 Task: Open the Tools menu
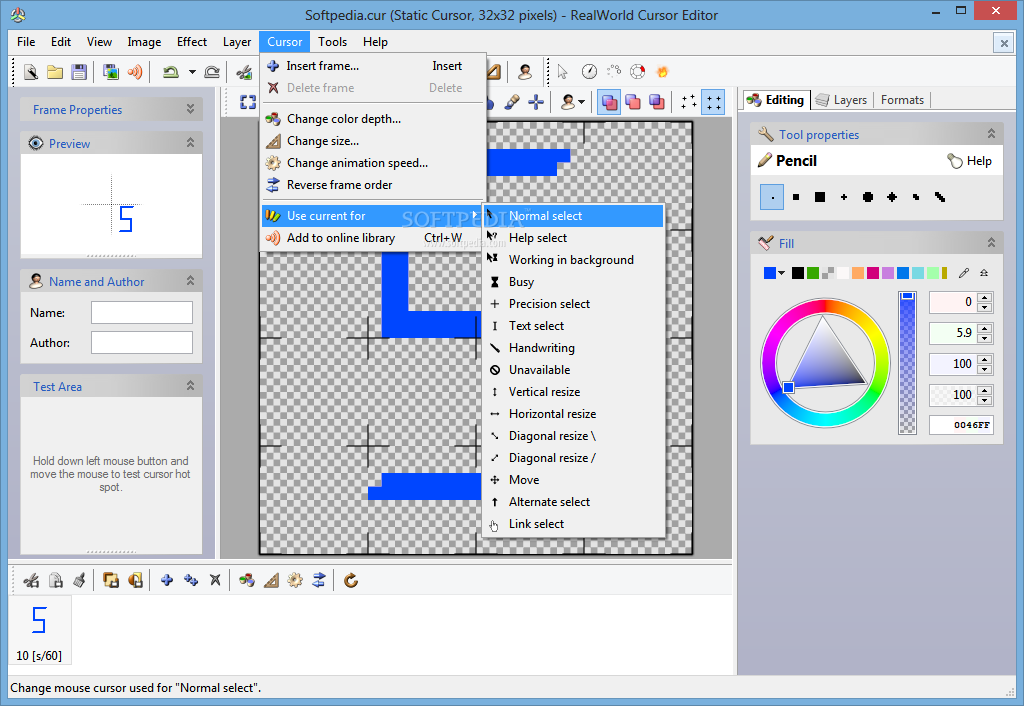pyautogui.click(x=332, y=42)
